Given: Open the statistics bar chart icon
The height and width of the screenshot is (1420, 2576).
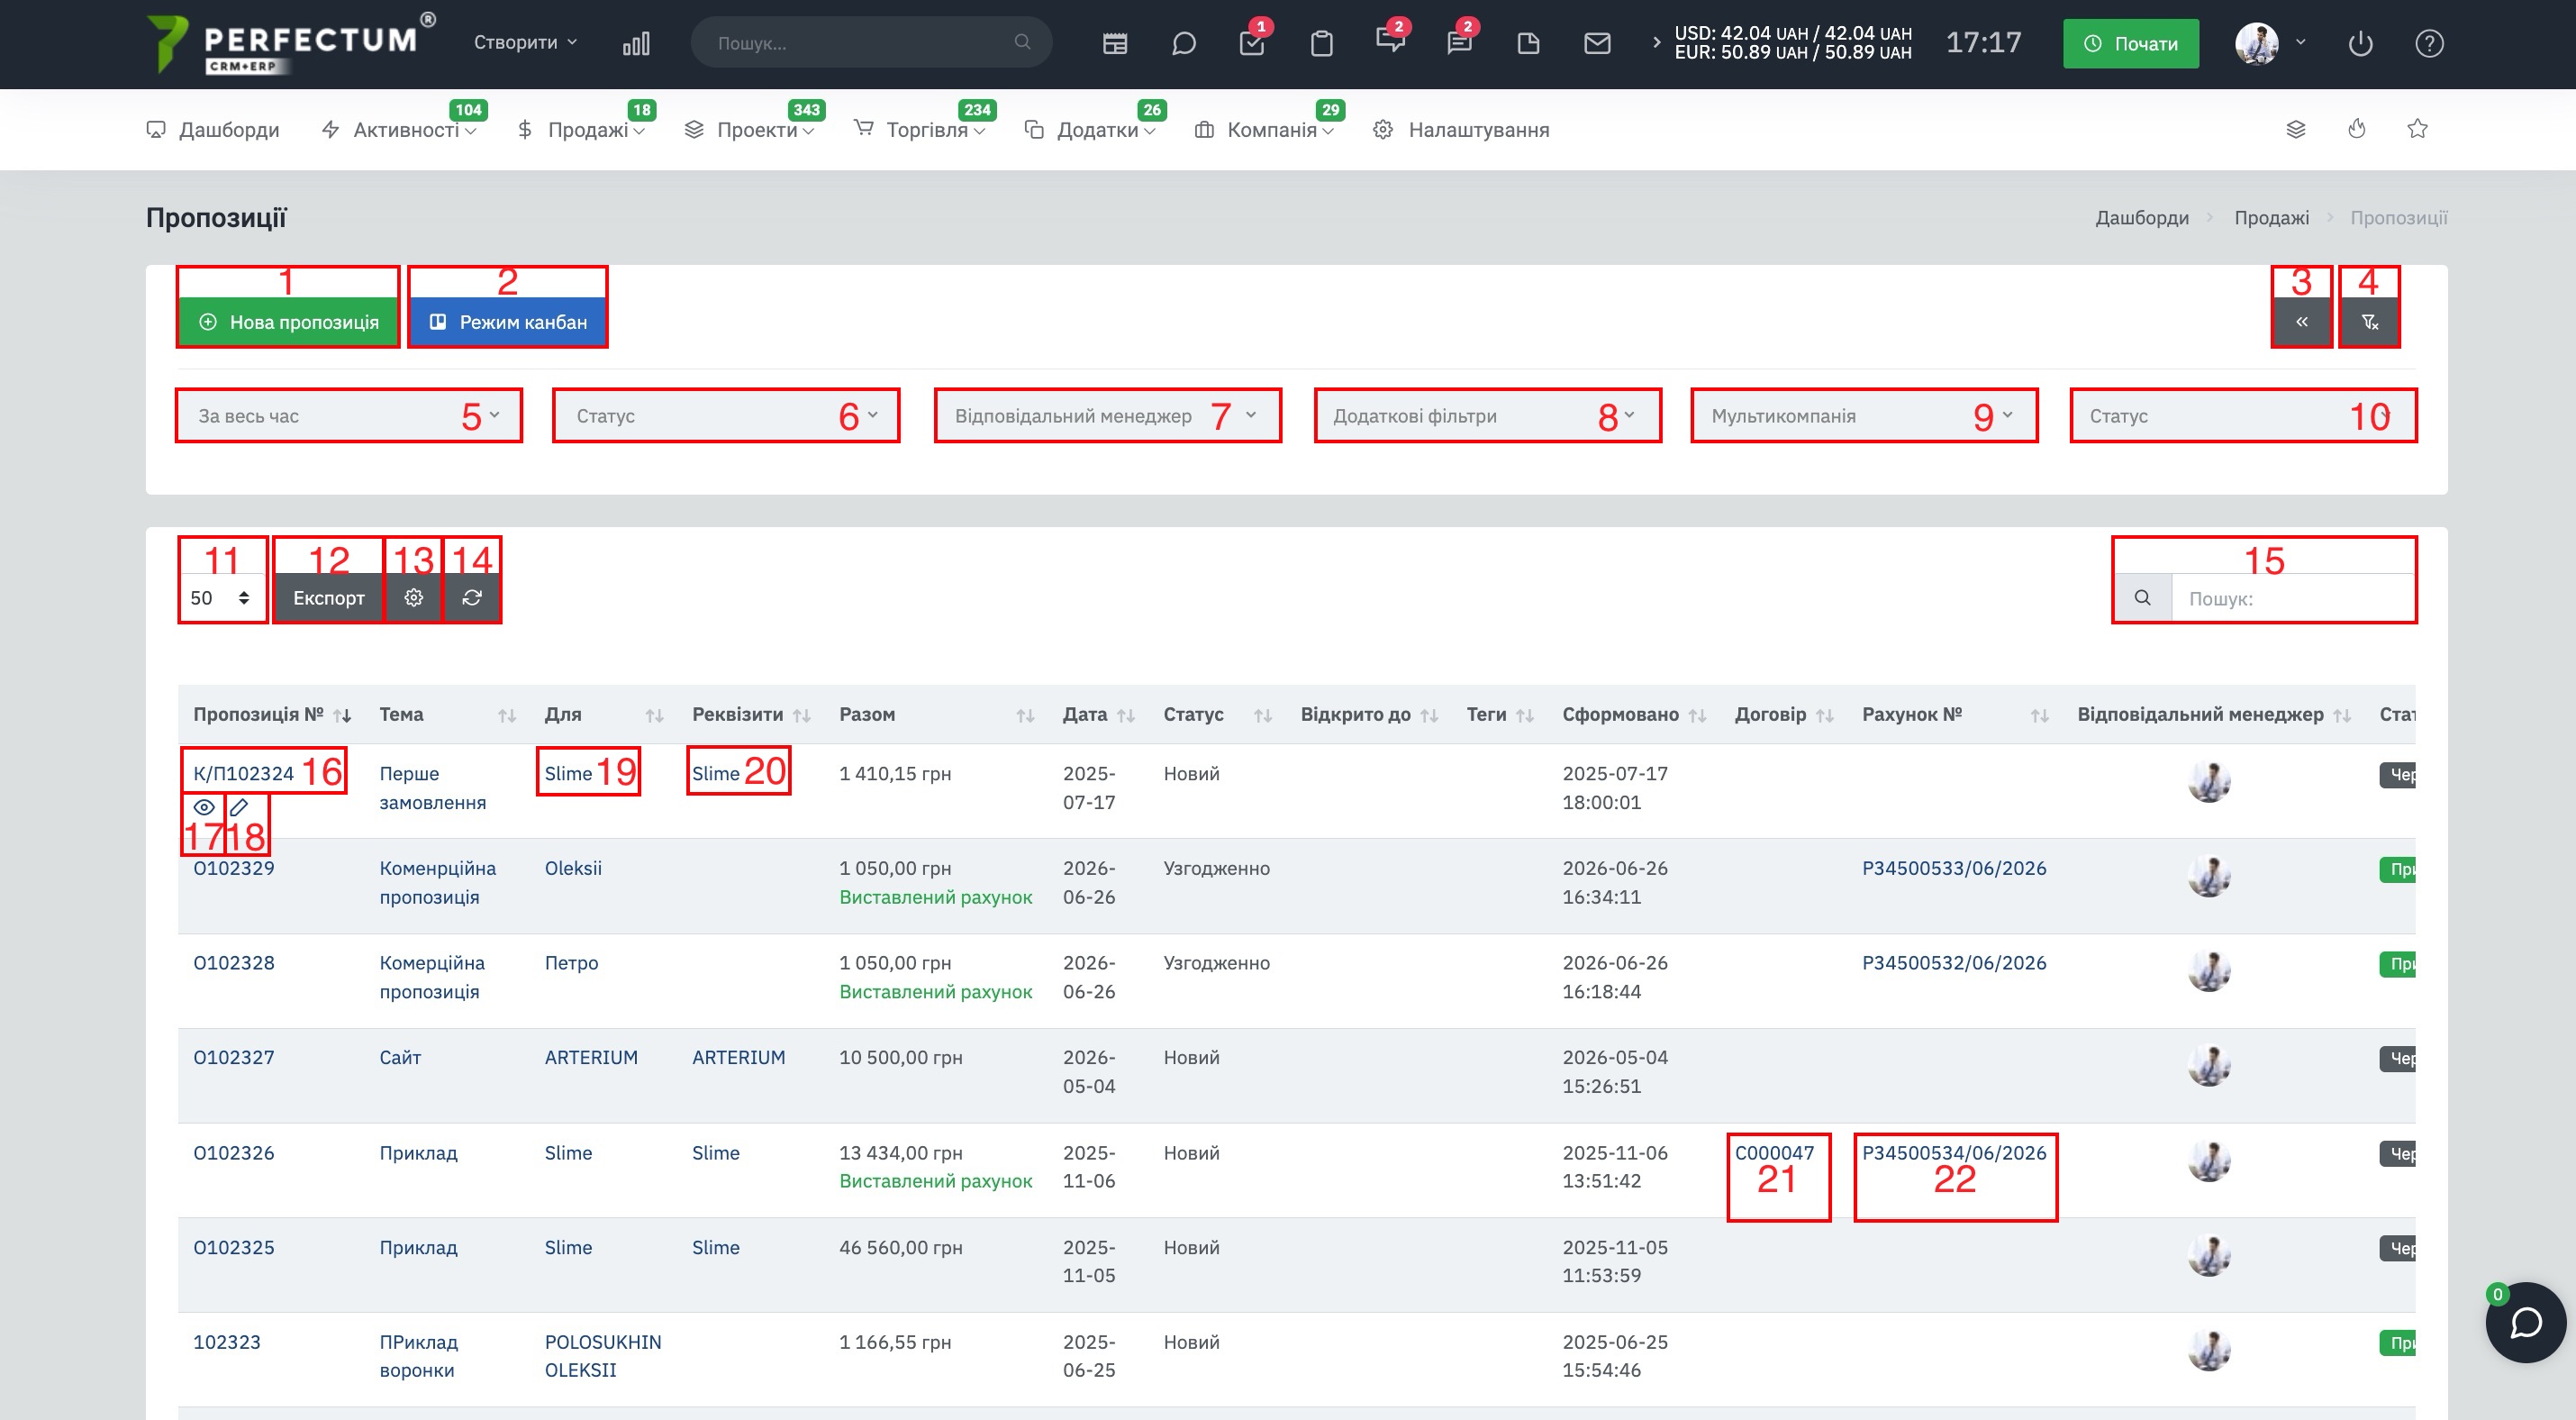Looking at the screenshot, I should click(636, 43).
